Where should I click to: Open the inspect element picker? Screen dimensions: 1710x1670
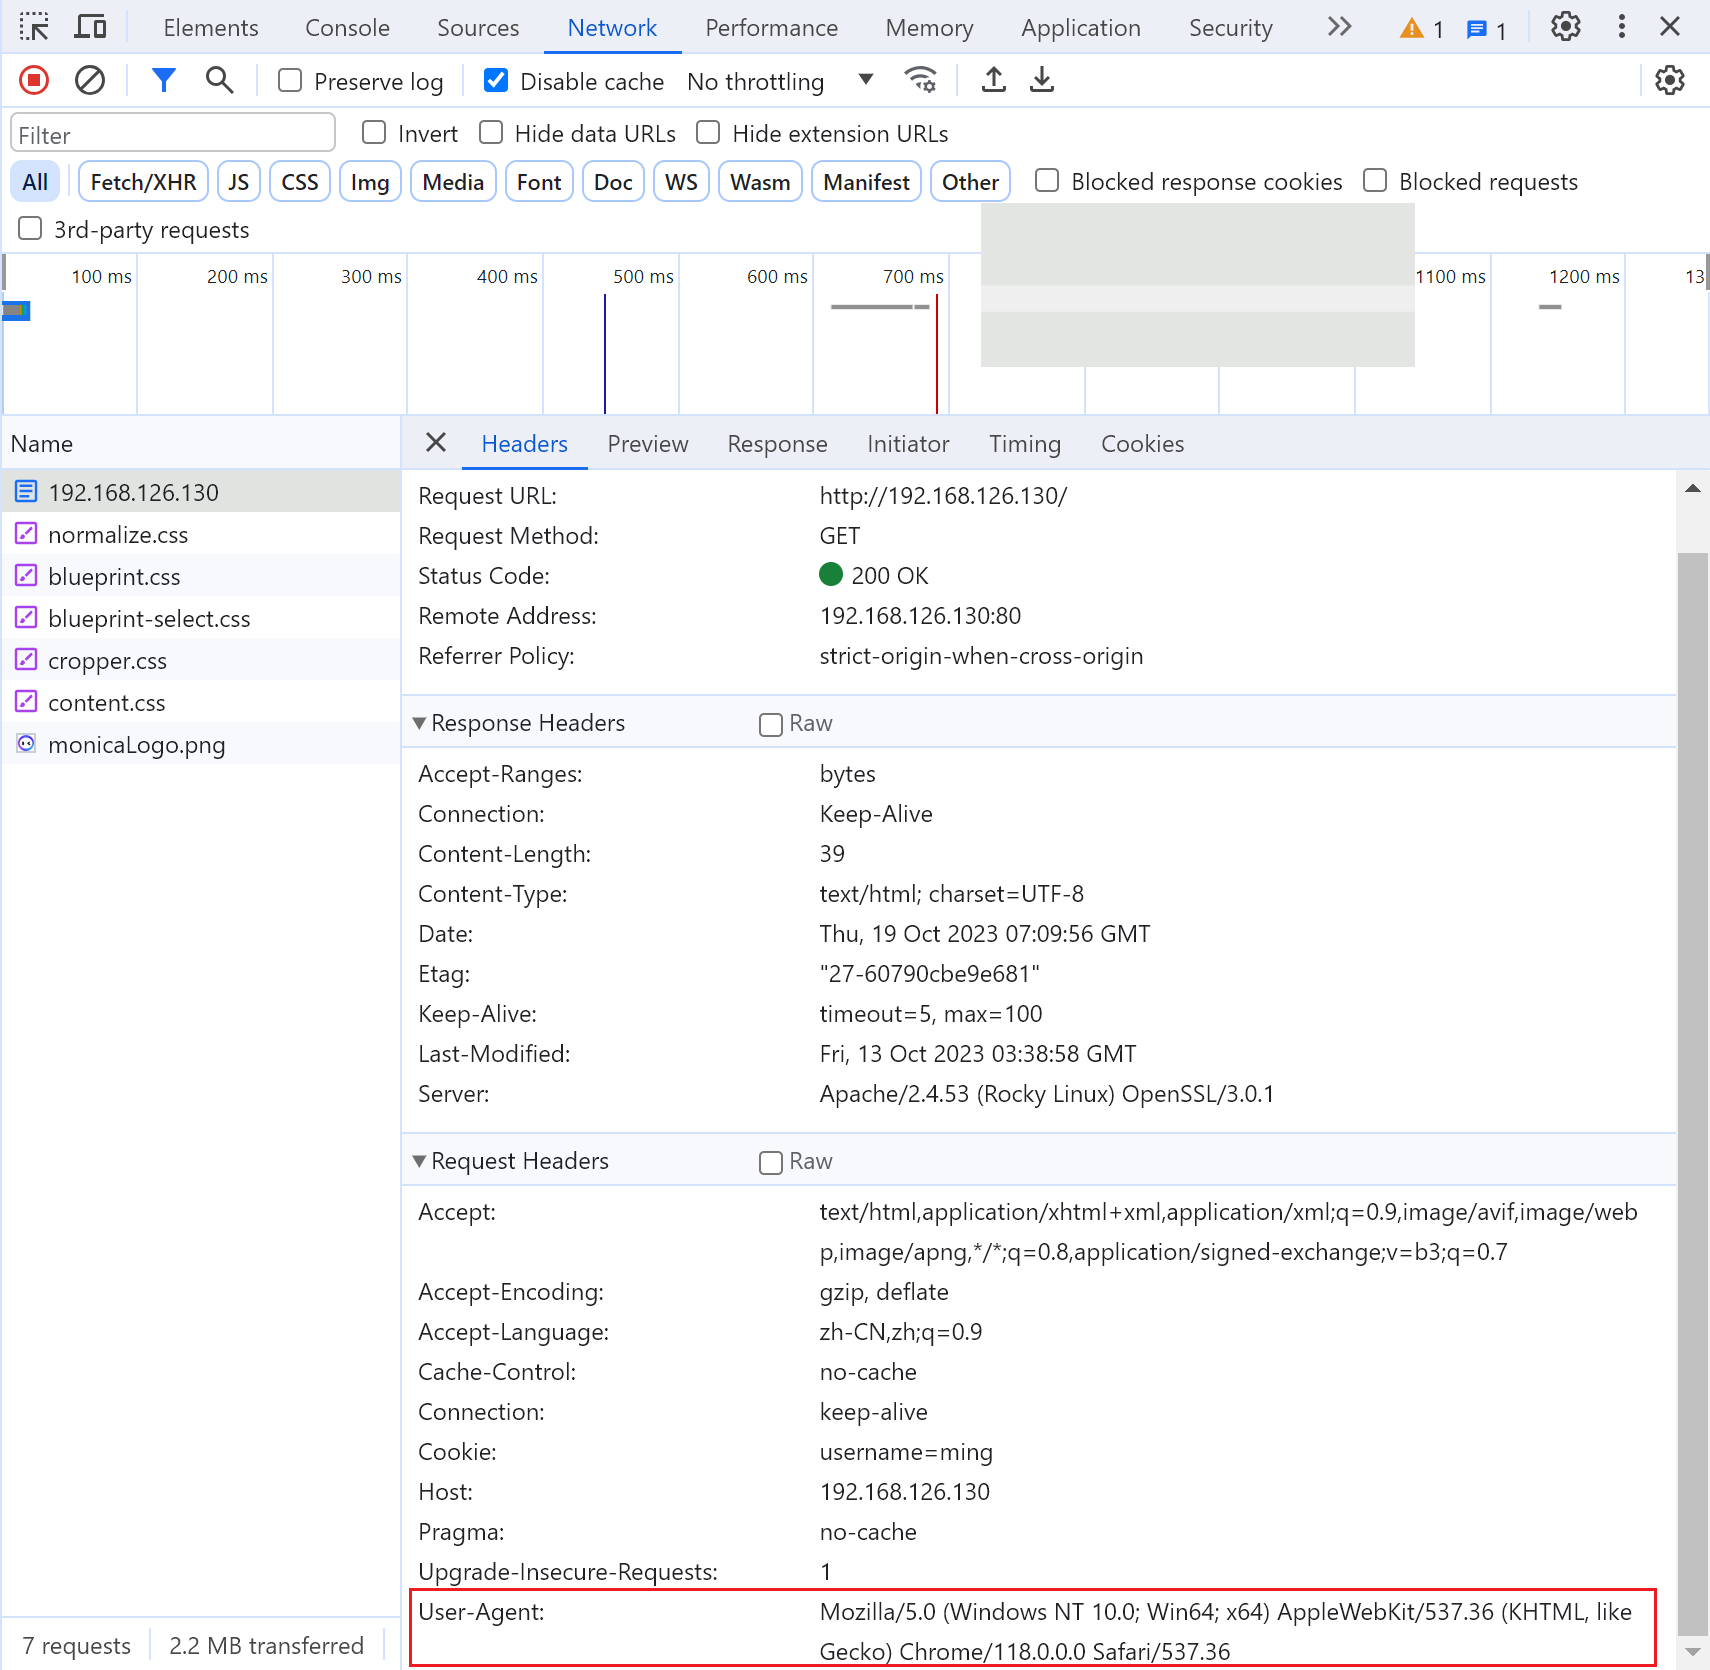pos(34,27)
